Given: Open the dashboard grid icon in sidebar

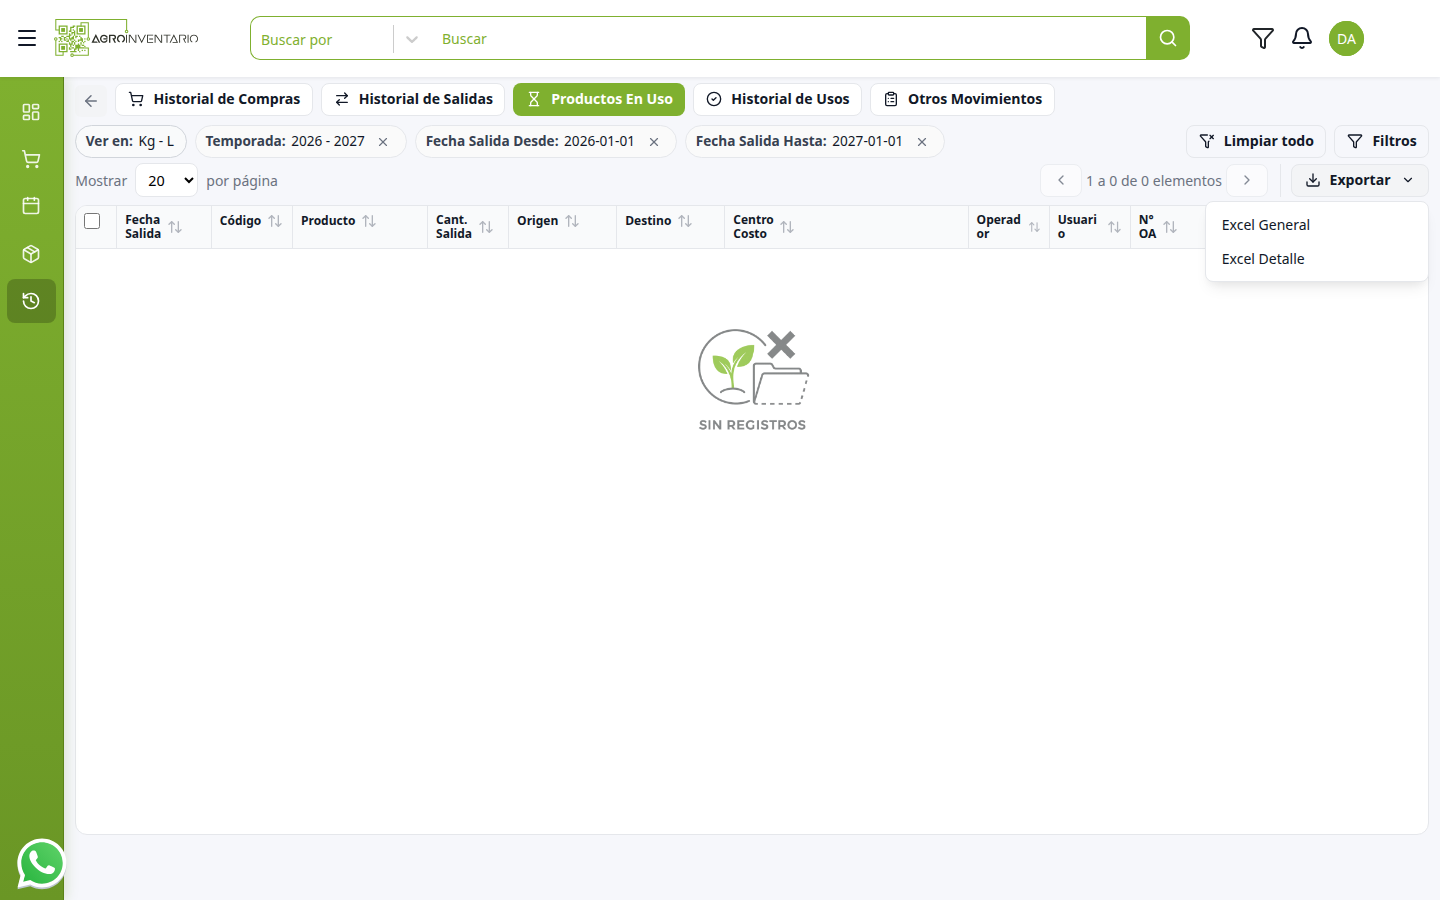Looking at the screenshot, I should (x=31, y=111).
